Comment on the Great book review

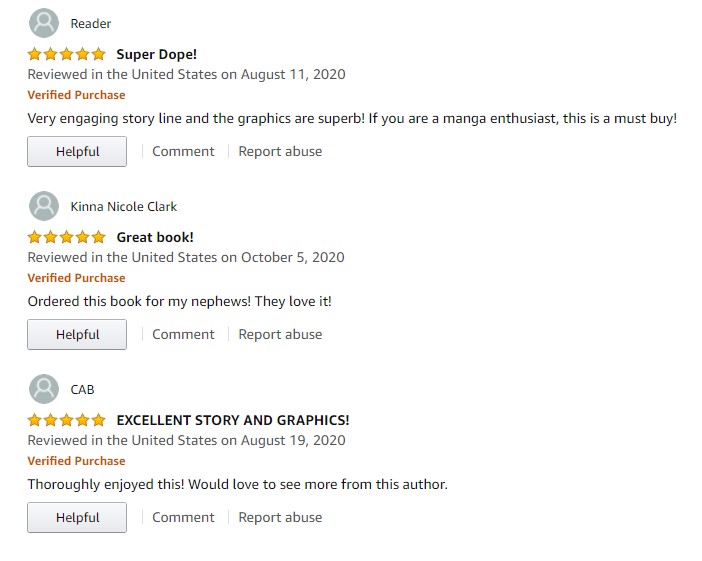[183, 335]
